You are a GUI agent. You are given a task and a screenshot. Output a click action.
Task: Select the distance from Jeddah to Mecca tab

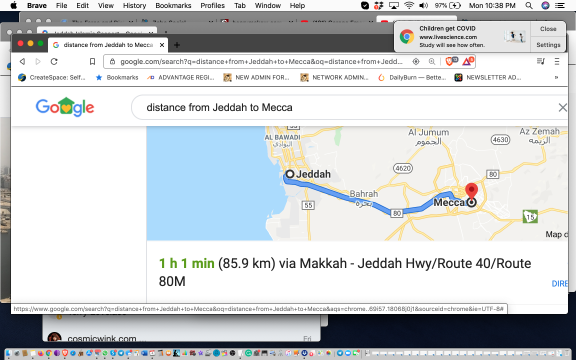(x=108, y=45)
